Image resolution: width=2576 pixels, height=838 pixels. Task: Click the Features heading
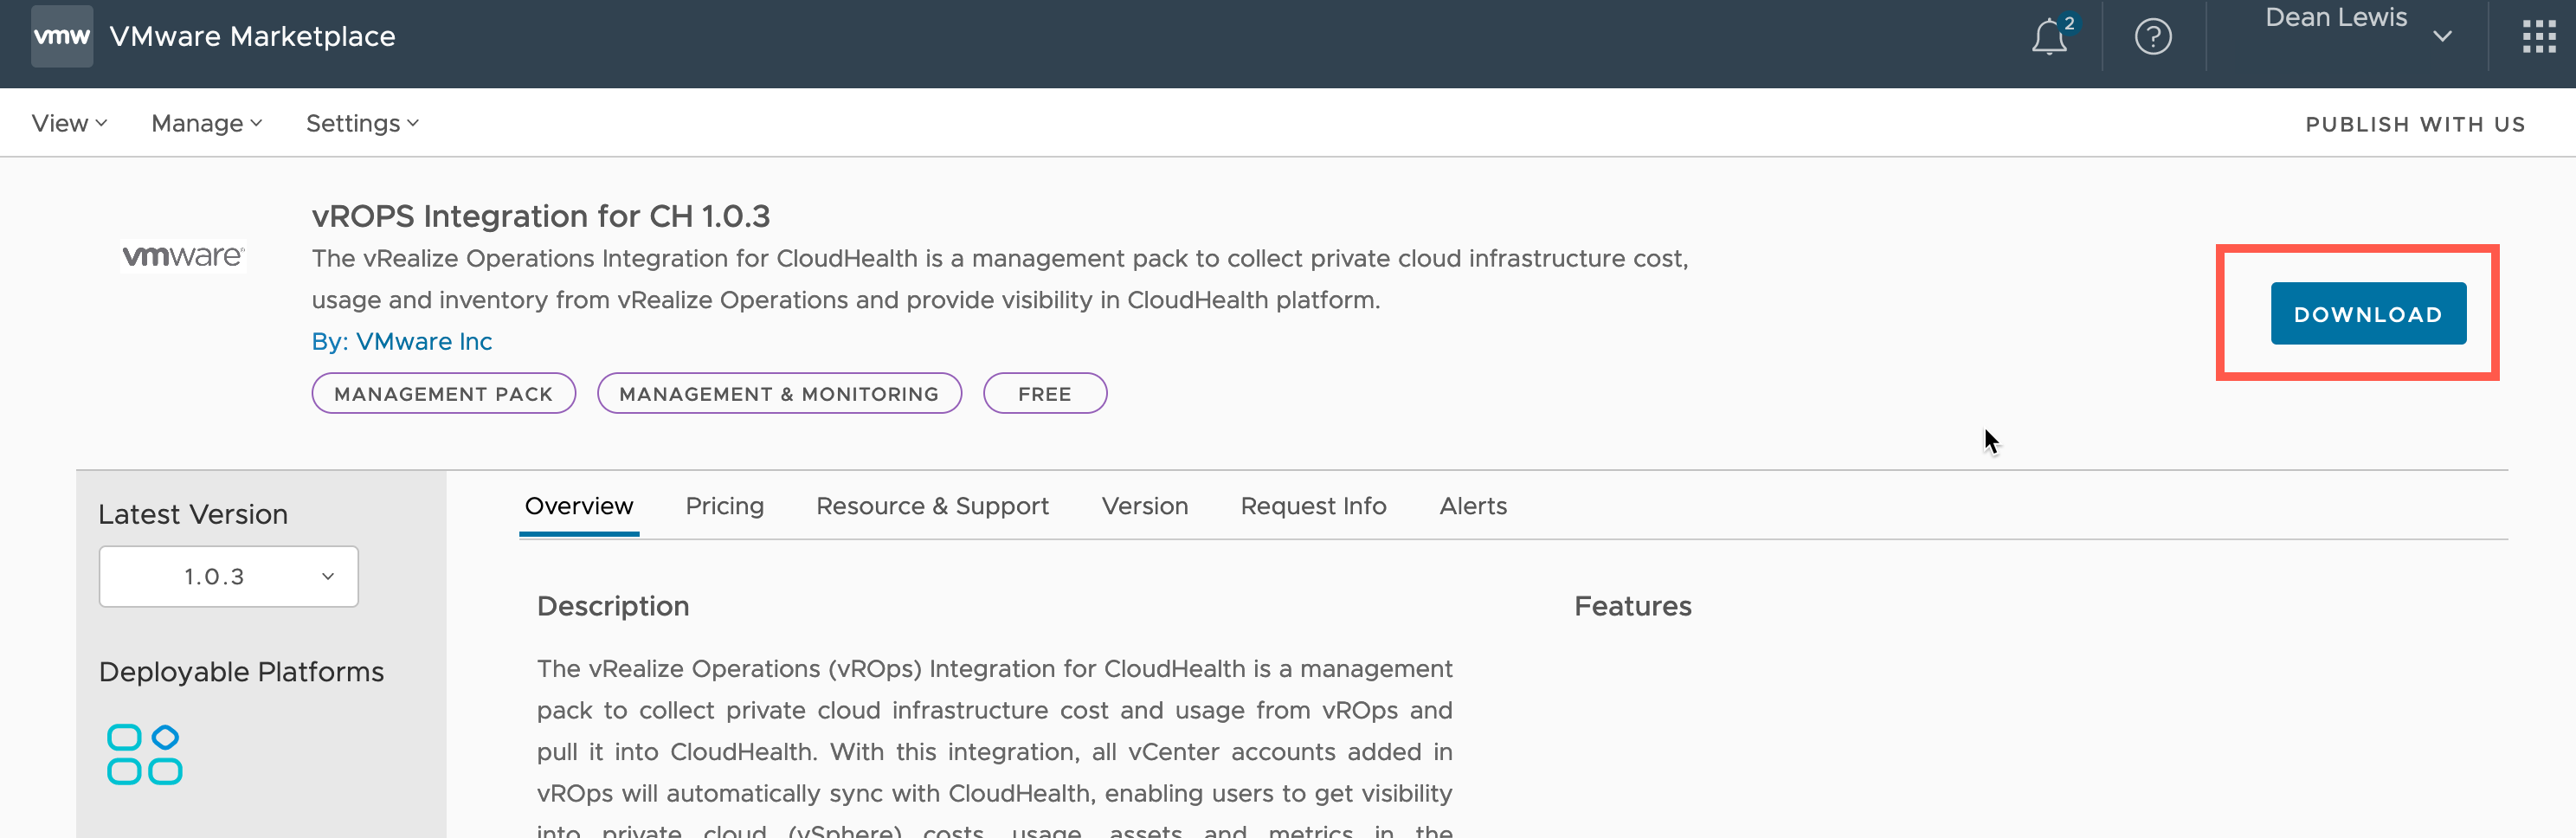[x=1632, y=606]
